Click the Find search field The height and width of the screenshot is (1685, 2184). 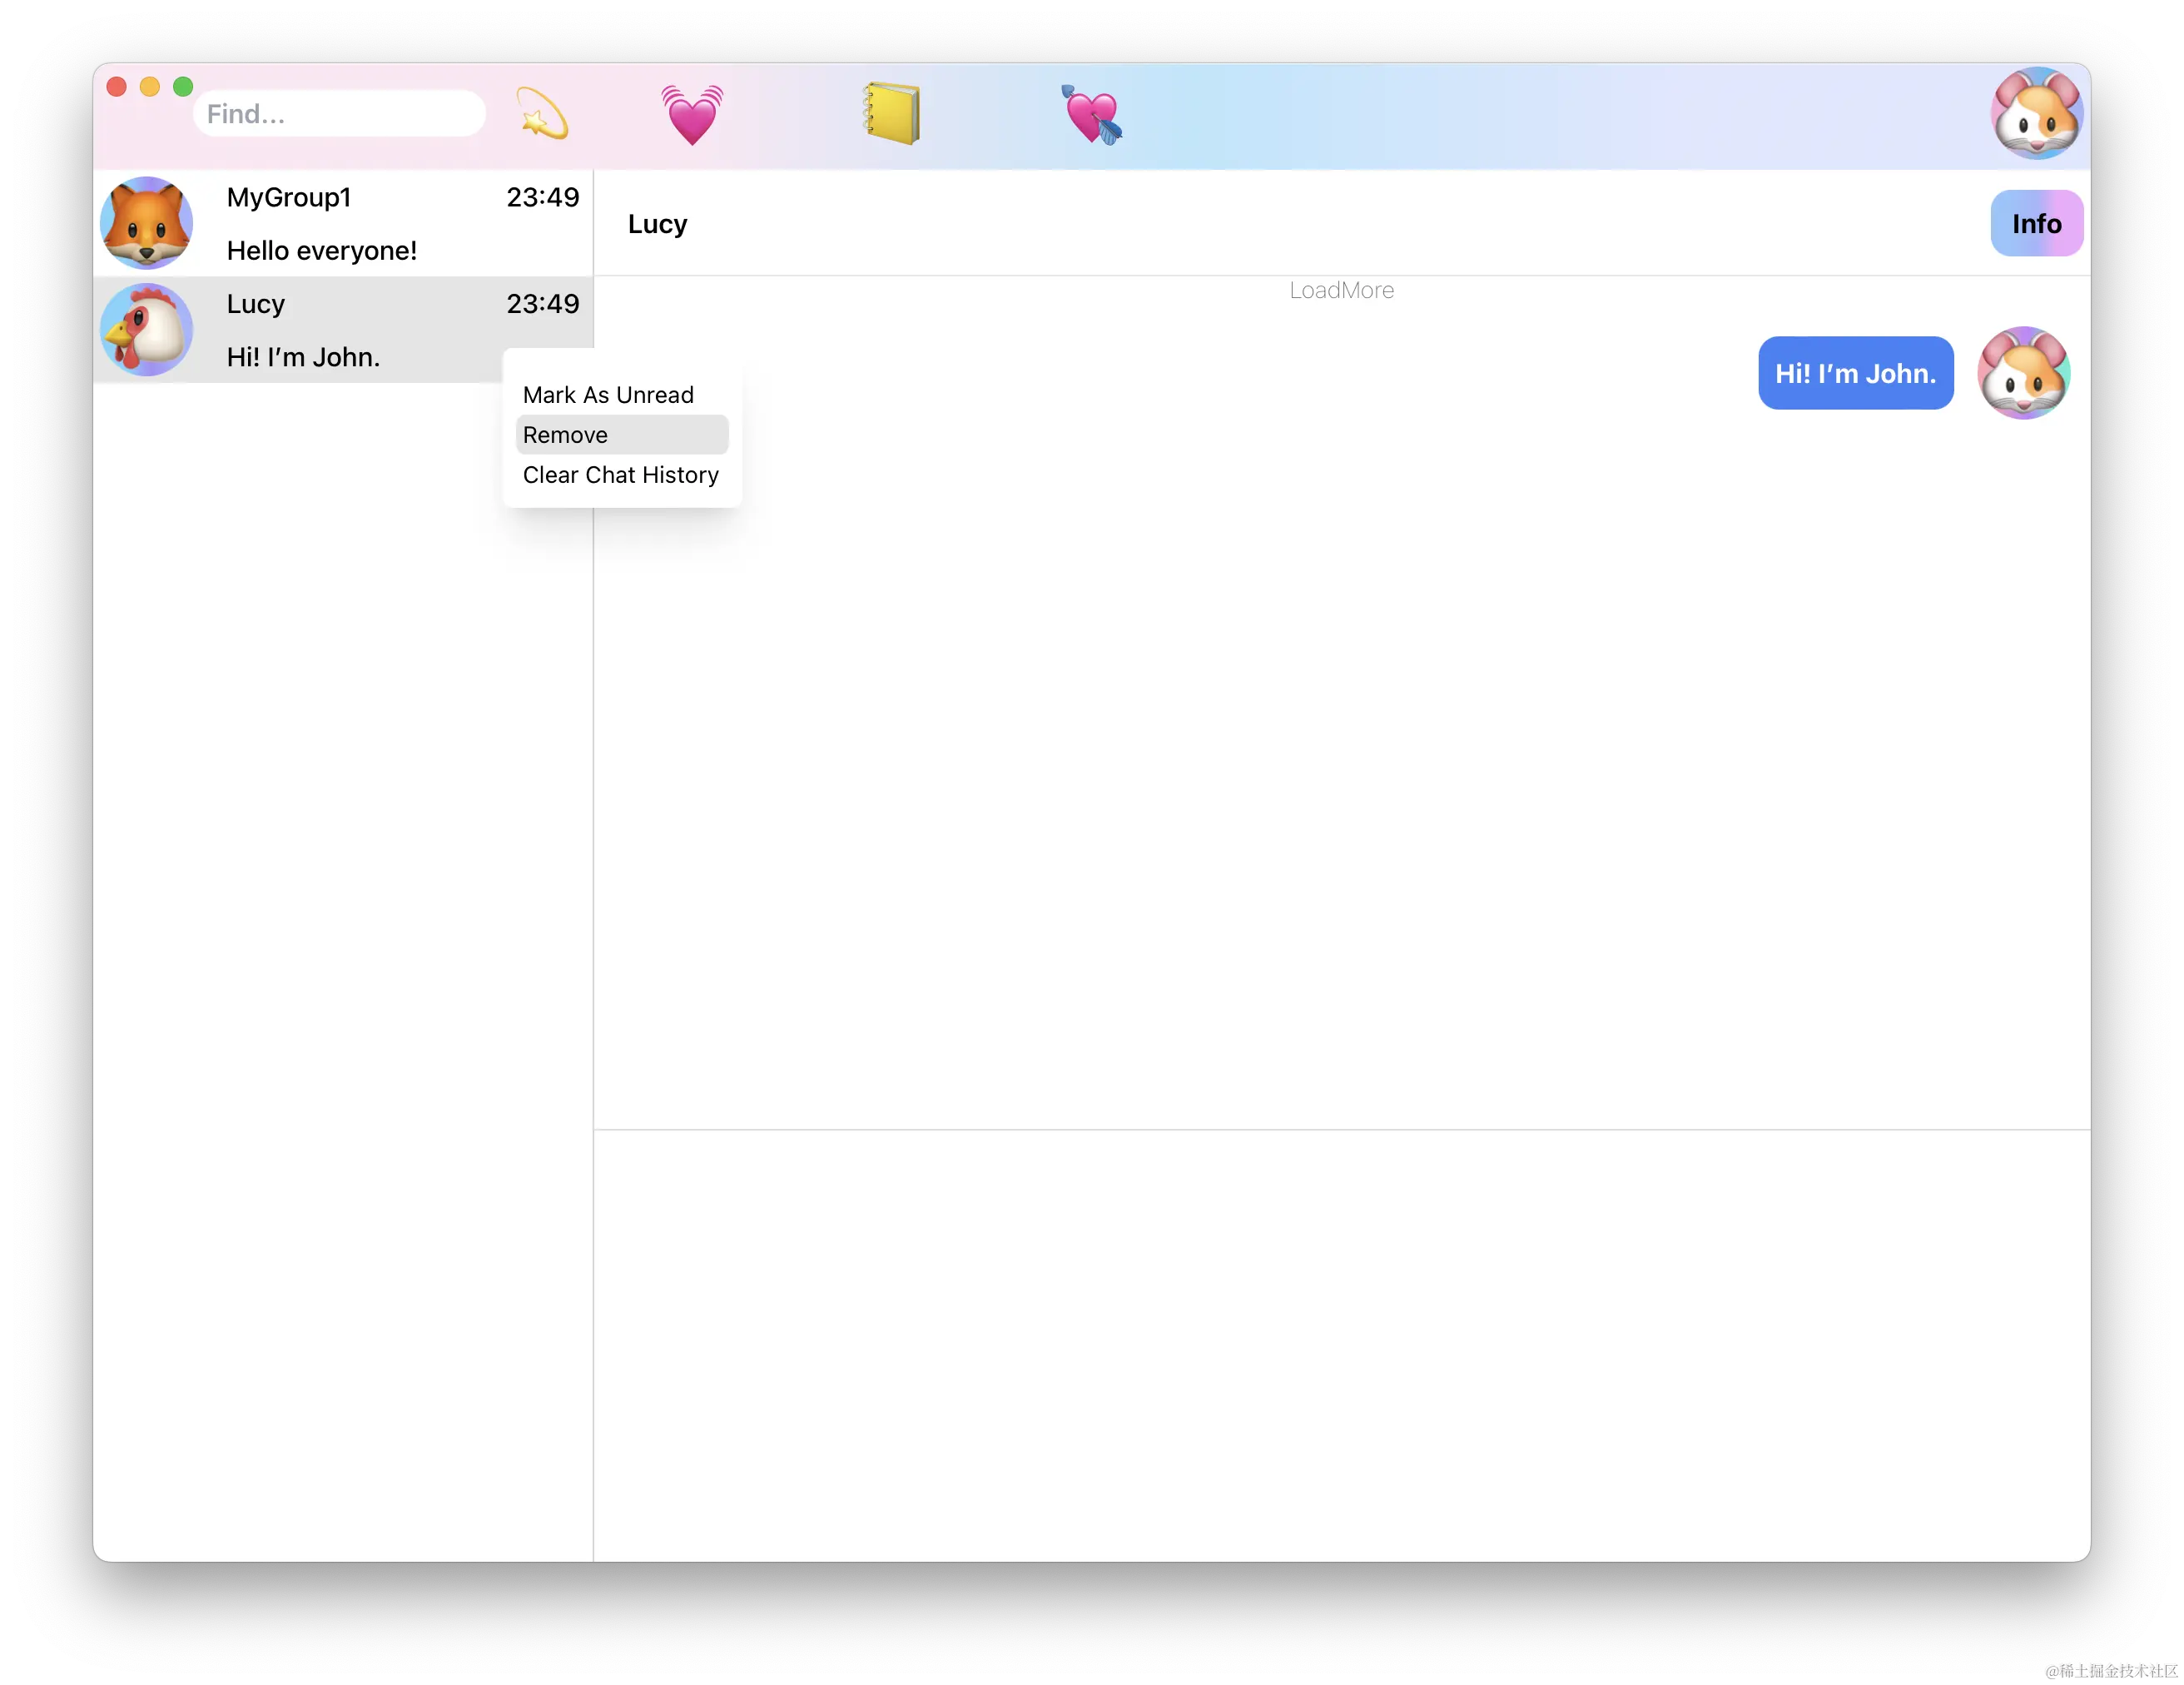tap(340, 114)
